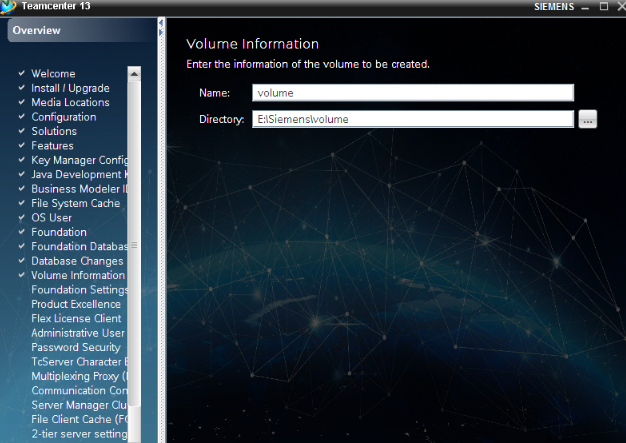
Task: Maximize the Teamcenter installer window
Action: [603, 7]
